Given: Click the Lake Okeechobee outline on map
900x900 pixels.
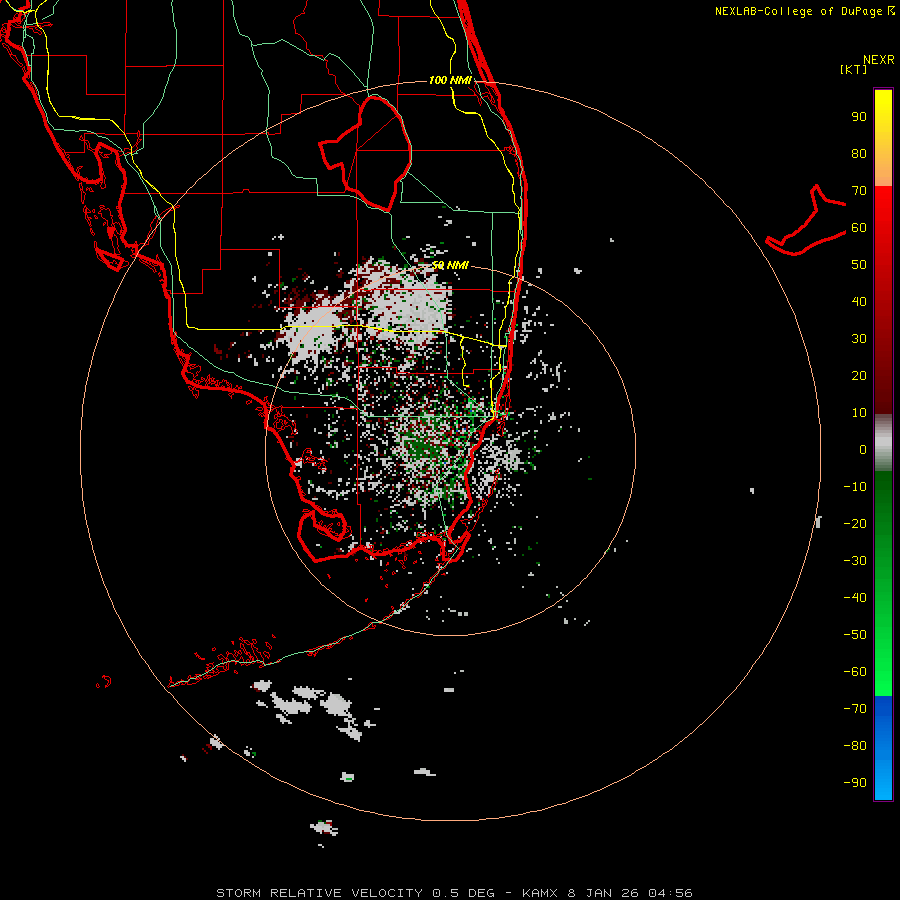Looking at the screenshot, I should click(366, 152).
